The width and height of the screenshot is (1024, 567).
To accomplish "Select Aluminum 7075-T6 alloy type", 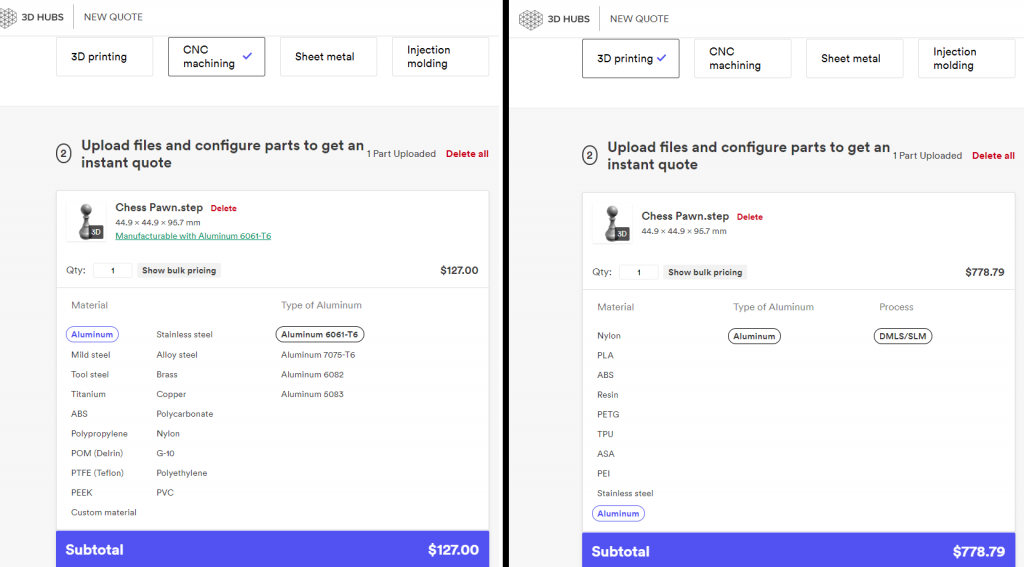I will 318,355.
